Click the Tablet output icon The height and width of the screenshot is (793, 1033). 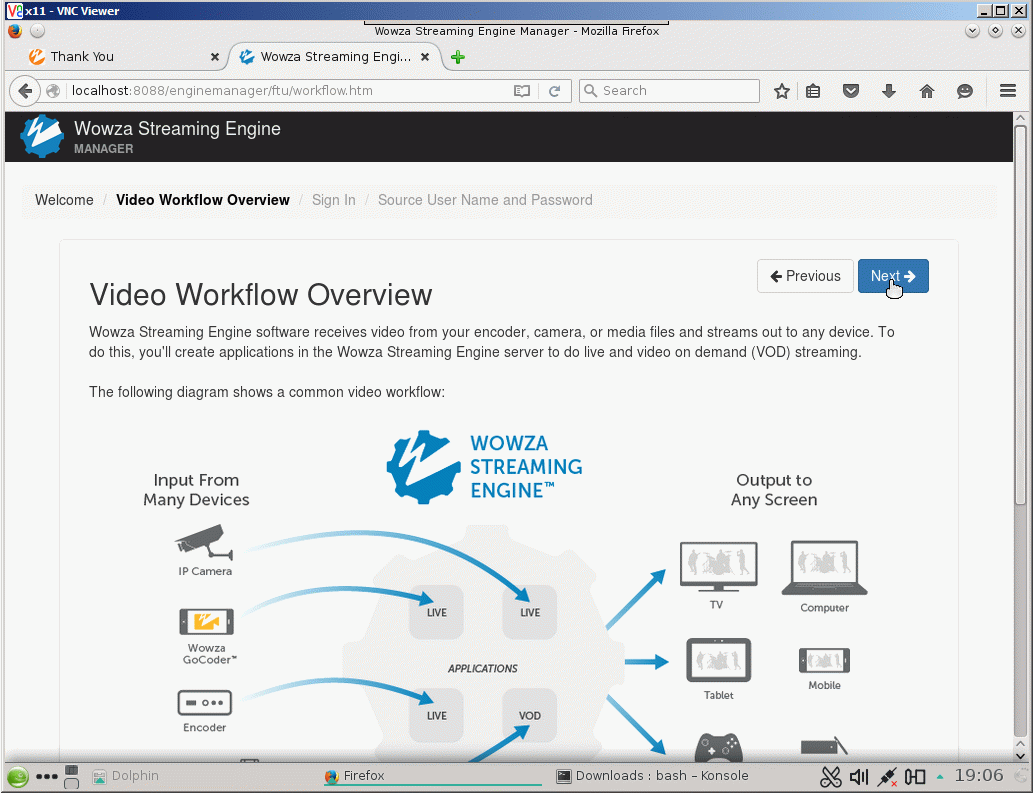(x=718, y=660)
